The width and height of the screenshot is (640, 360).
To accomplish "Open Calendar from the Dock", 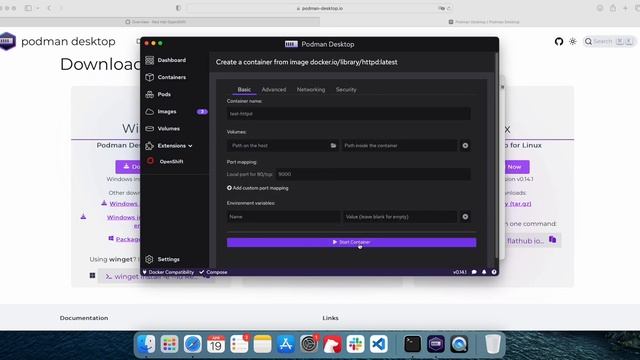I will [x=216, y=344].
